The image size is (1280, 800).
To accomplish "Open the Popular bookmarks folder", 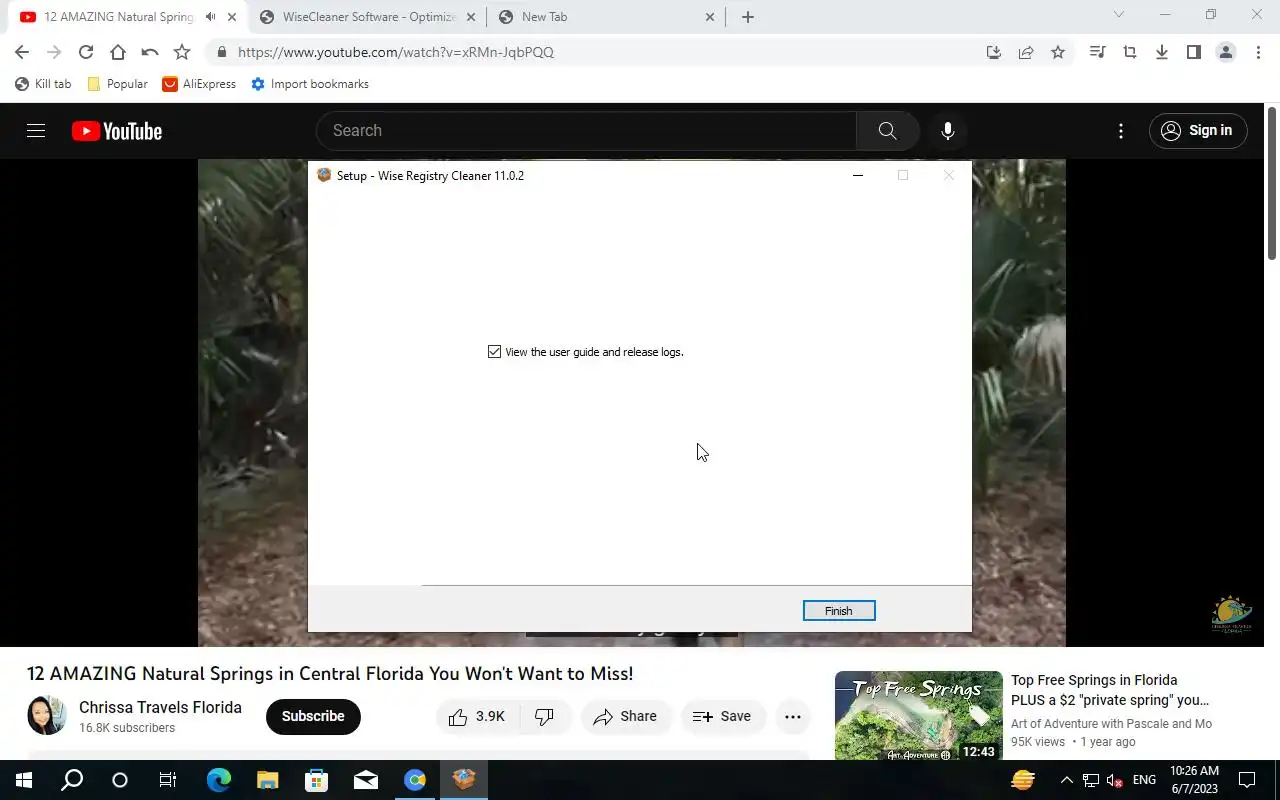I will pos(117,84).
